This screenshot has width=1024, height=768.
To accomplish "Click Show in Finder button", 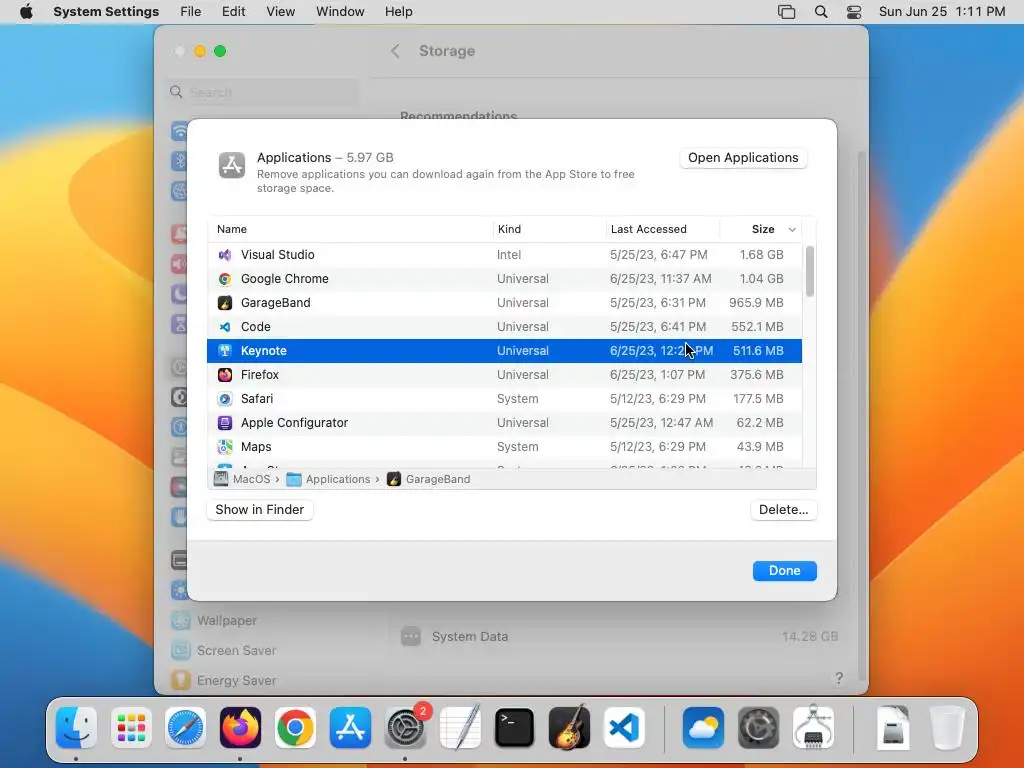I will pyautogui.click(x=260, y=510).
